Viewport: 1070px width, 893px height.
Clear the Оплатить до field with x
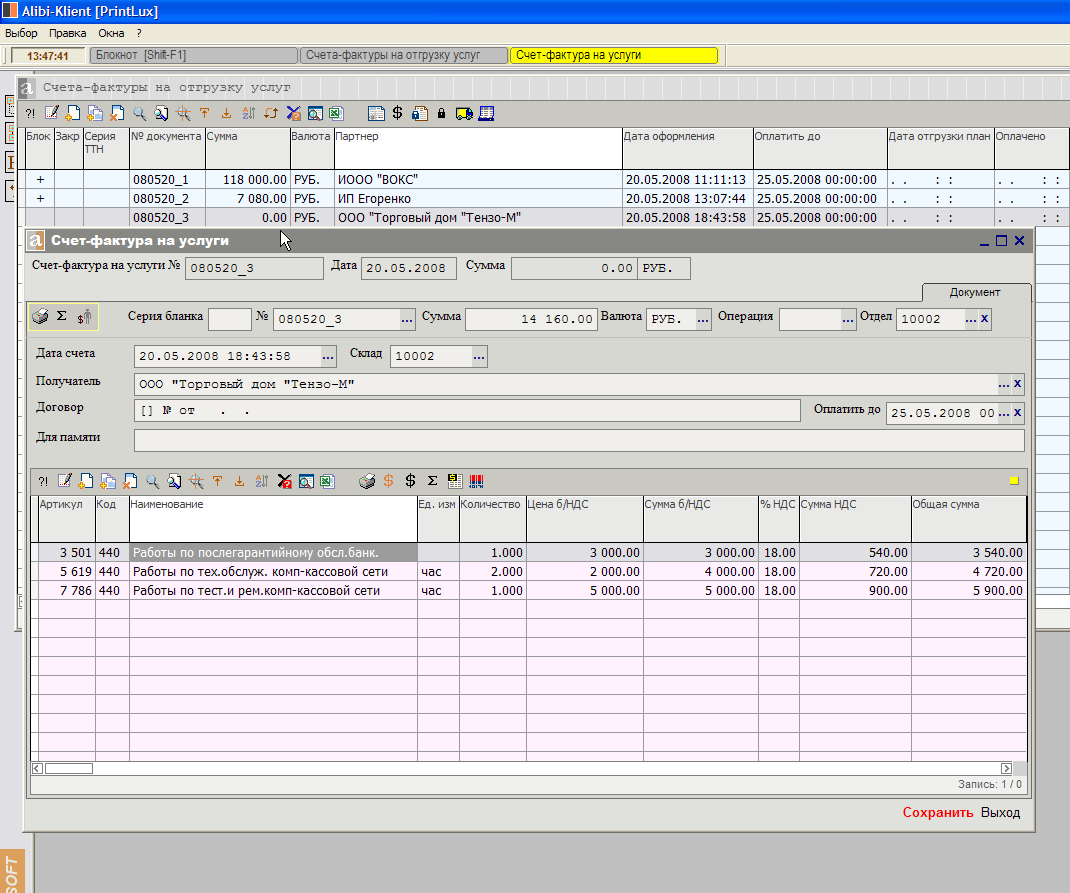pos(1017,412)
